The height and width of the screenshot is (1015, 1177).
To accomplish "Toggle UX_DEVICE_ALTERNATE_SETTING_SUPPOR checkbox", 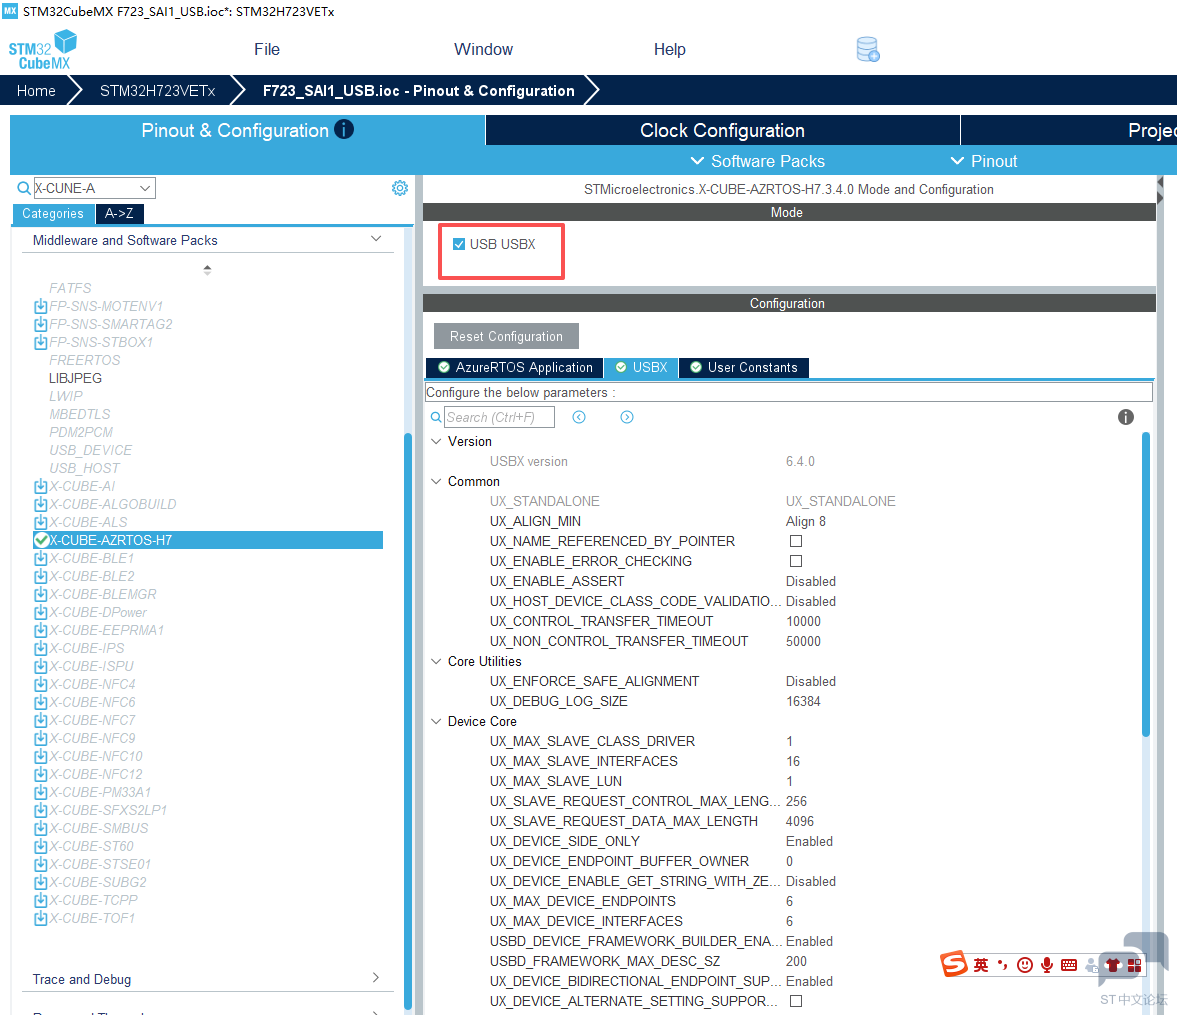I will point(796,1001).
